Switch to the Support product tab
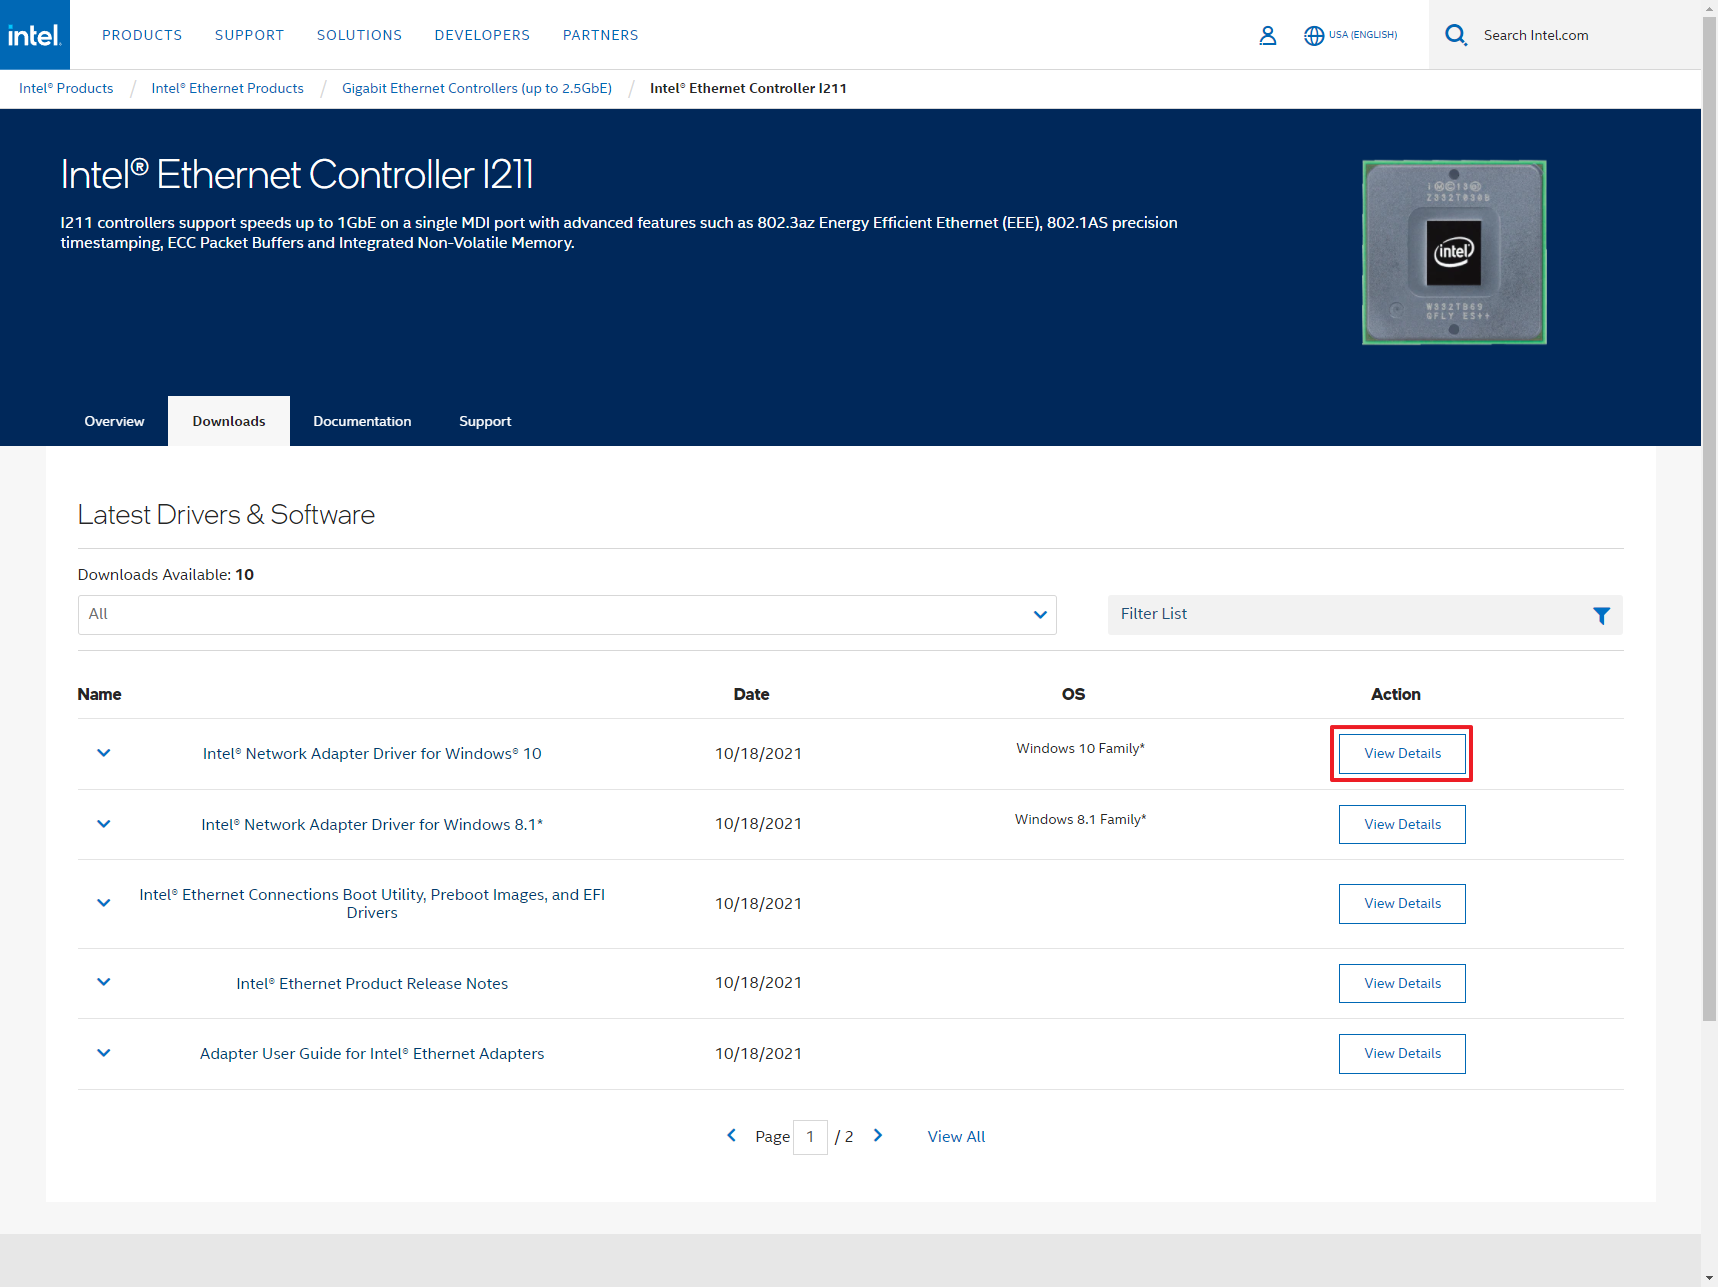The height and width of the screenshot is (1287, 1718). tap(485, 421)
